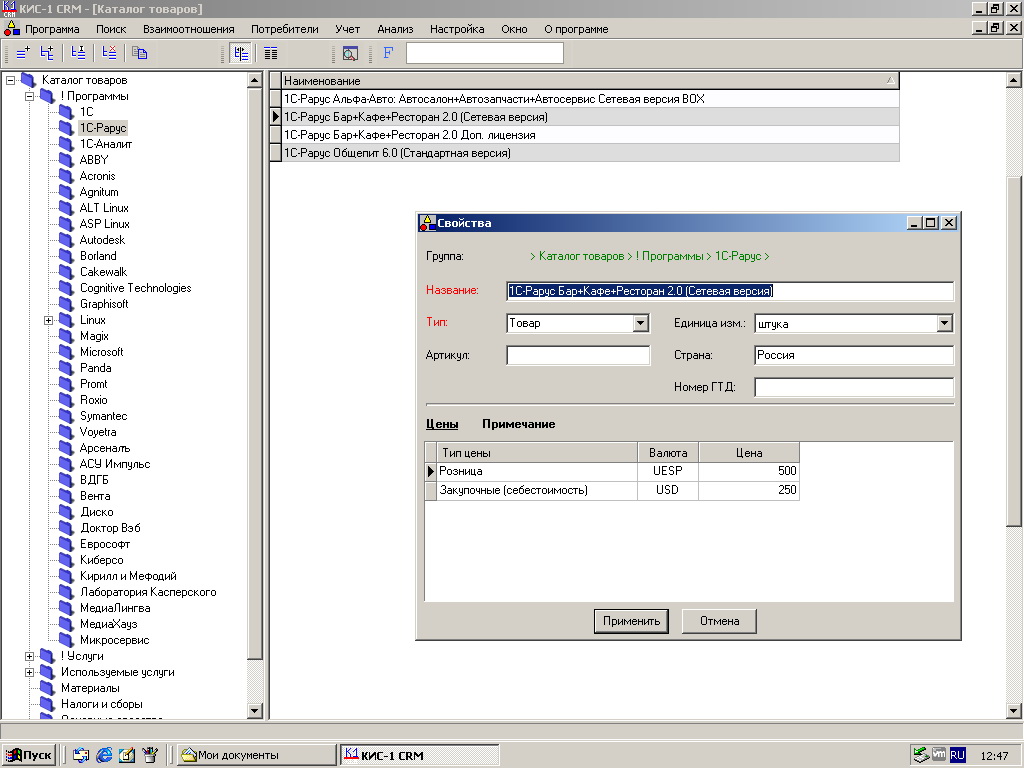Click the Наименование column header
This screenshot has height=768, width=1024.
[x=590, y=81]
